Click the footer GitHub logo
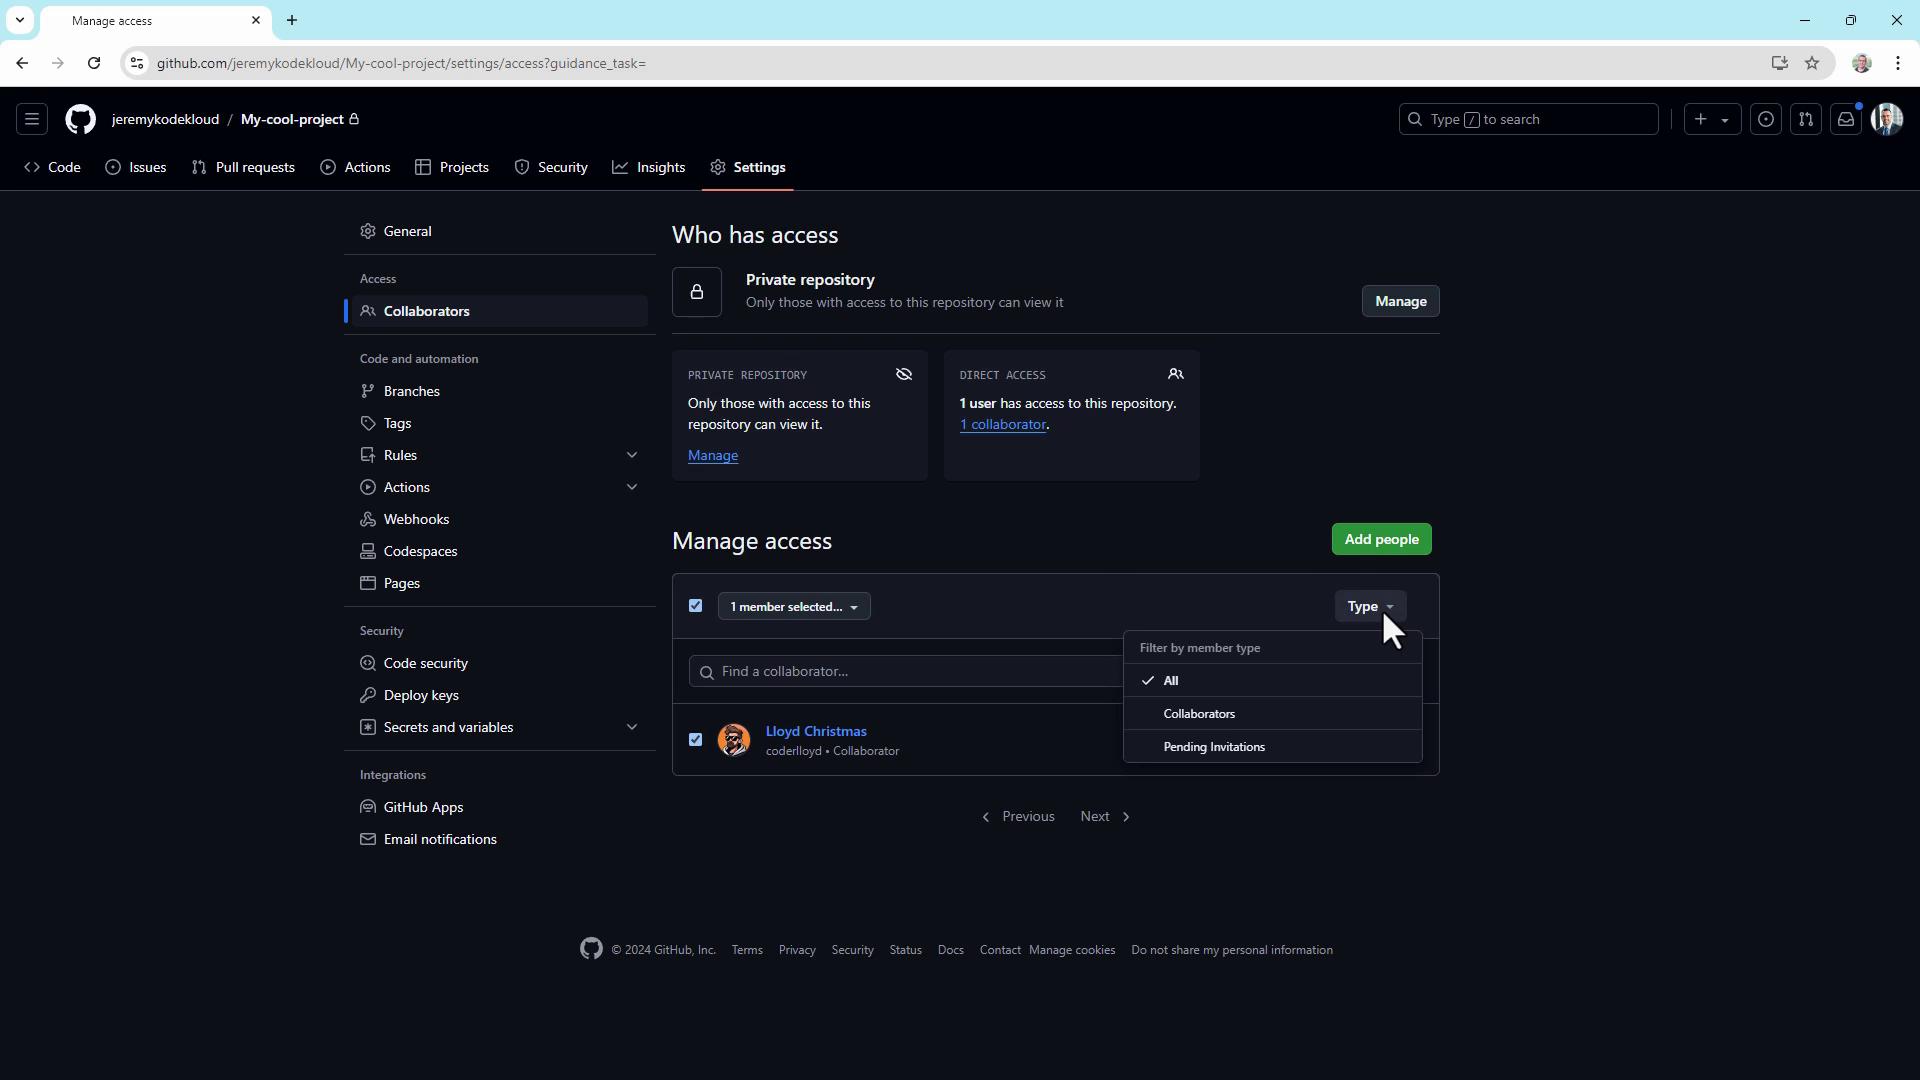Image resolution: width=1920 pixels, height=1080 pixels. coord(591,949)
